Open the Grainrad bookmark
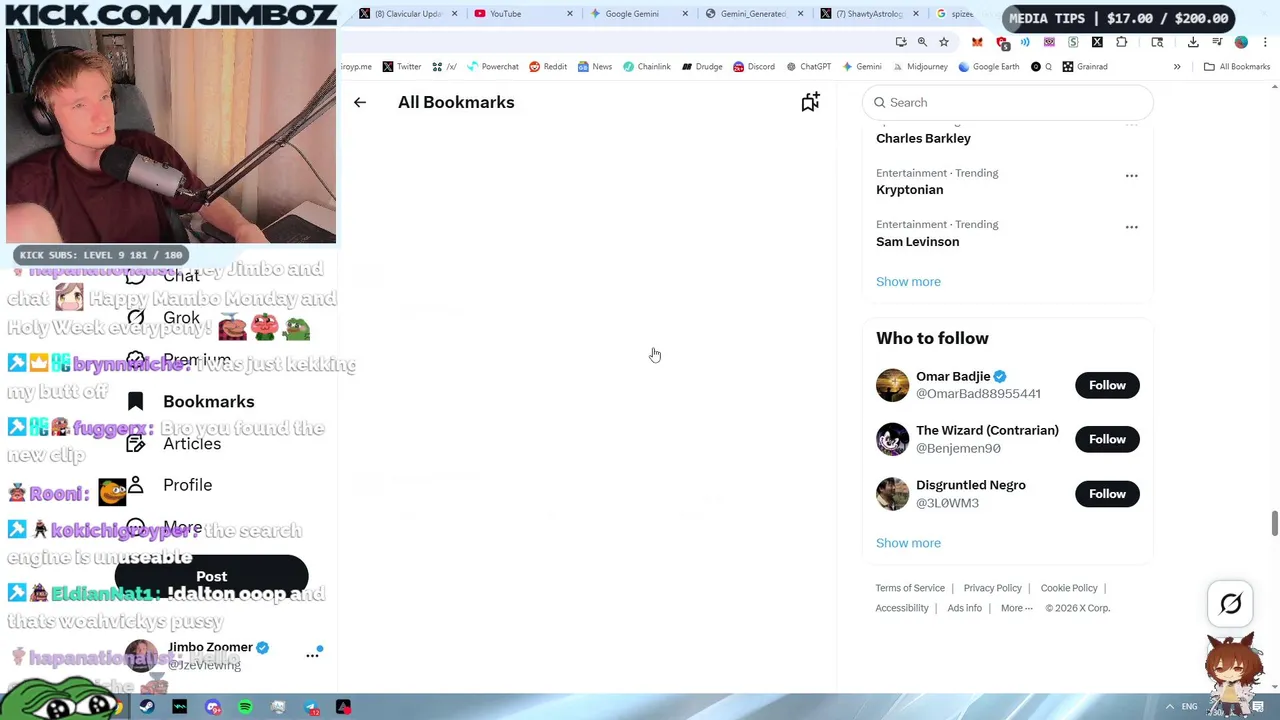Image resolution: width=1280 pixels, height=720 pixels. pyautogui.click(x=1084, y=67)
